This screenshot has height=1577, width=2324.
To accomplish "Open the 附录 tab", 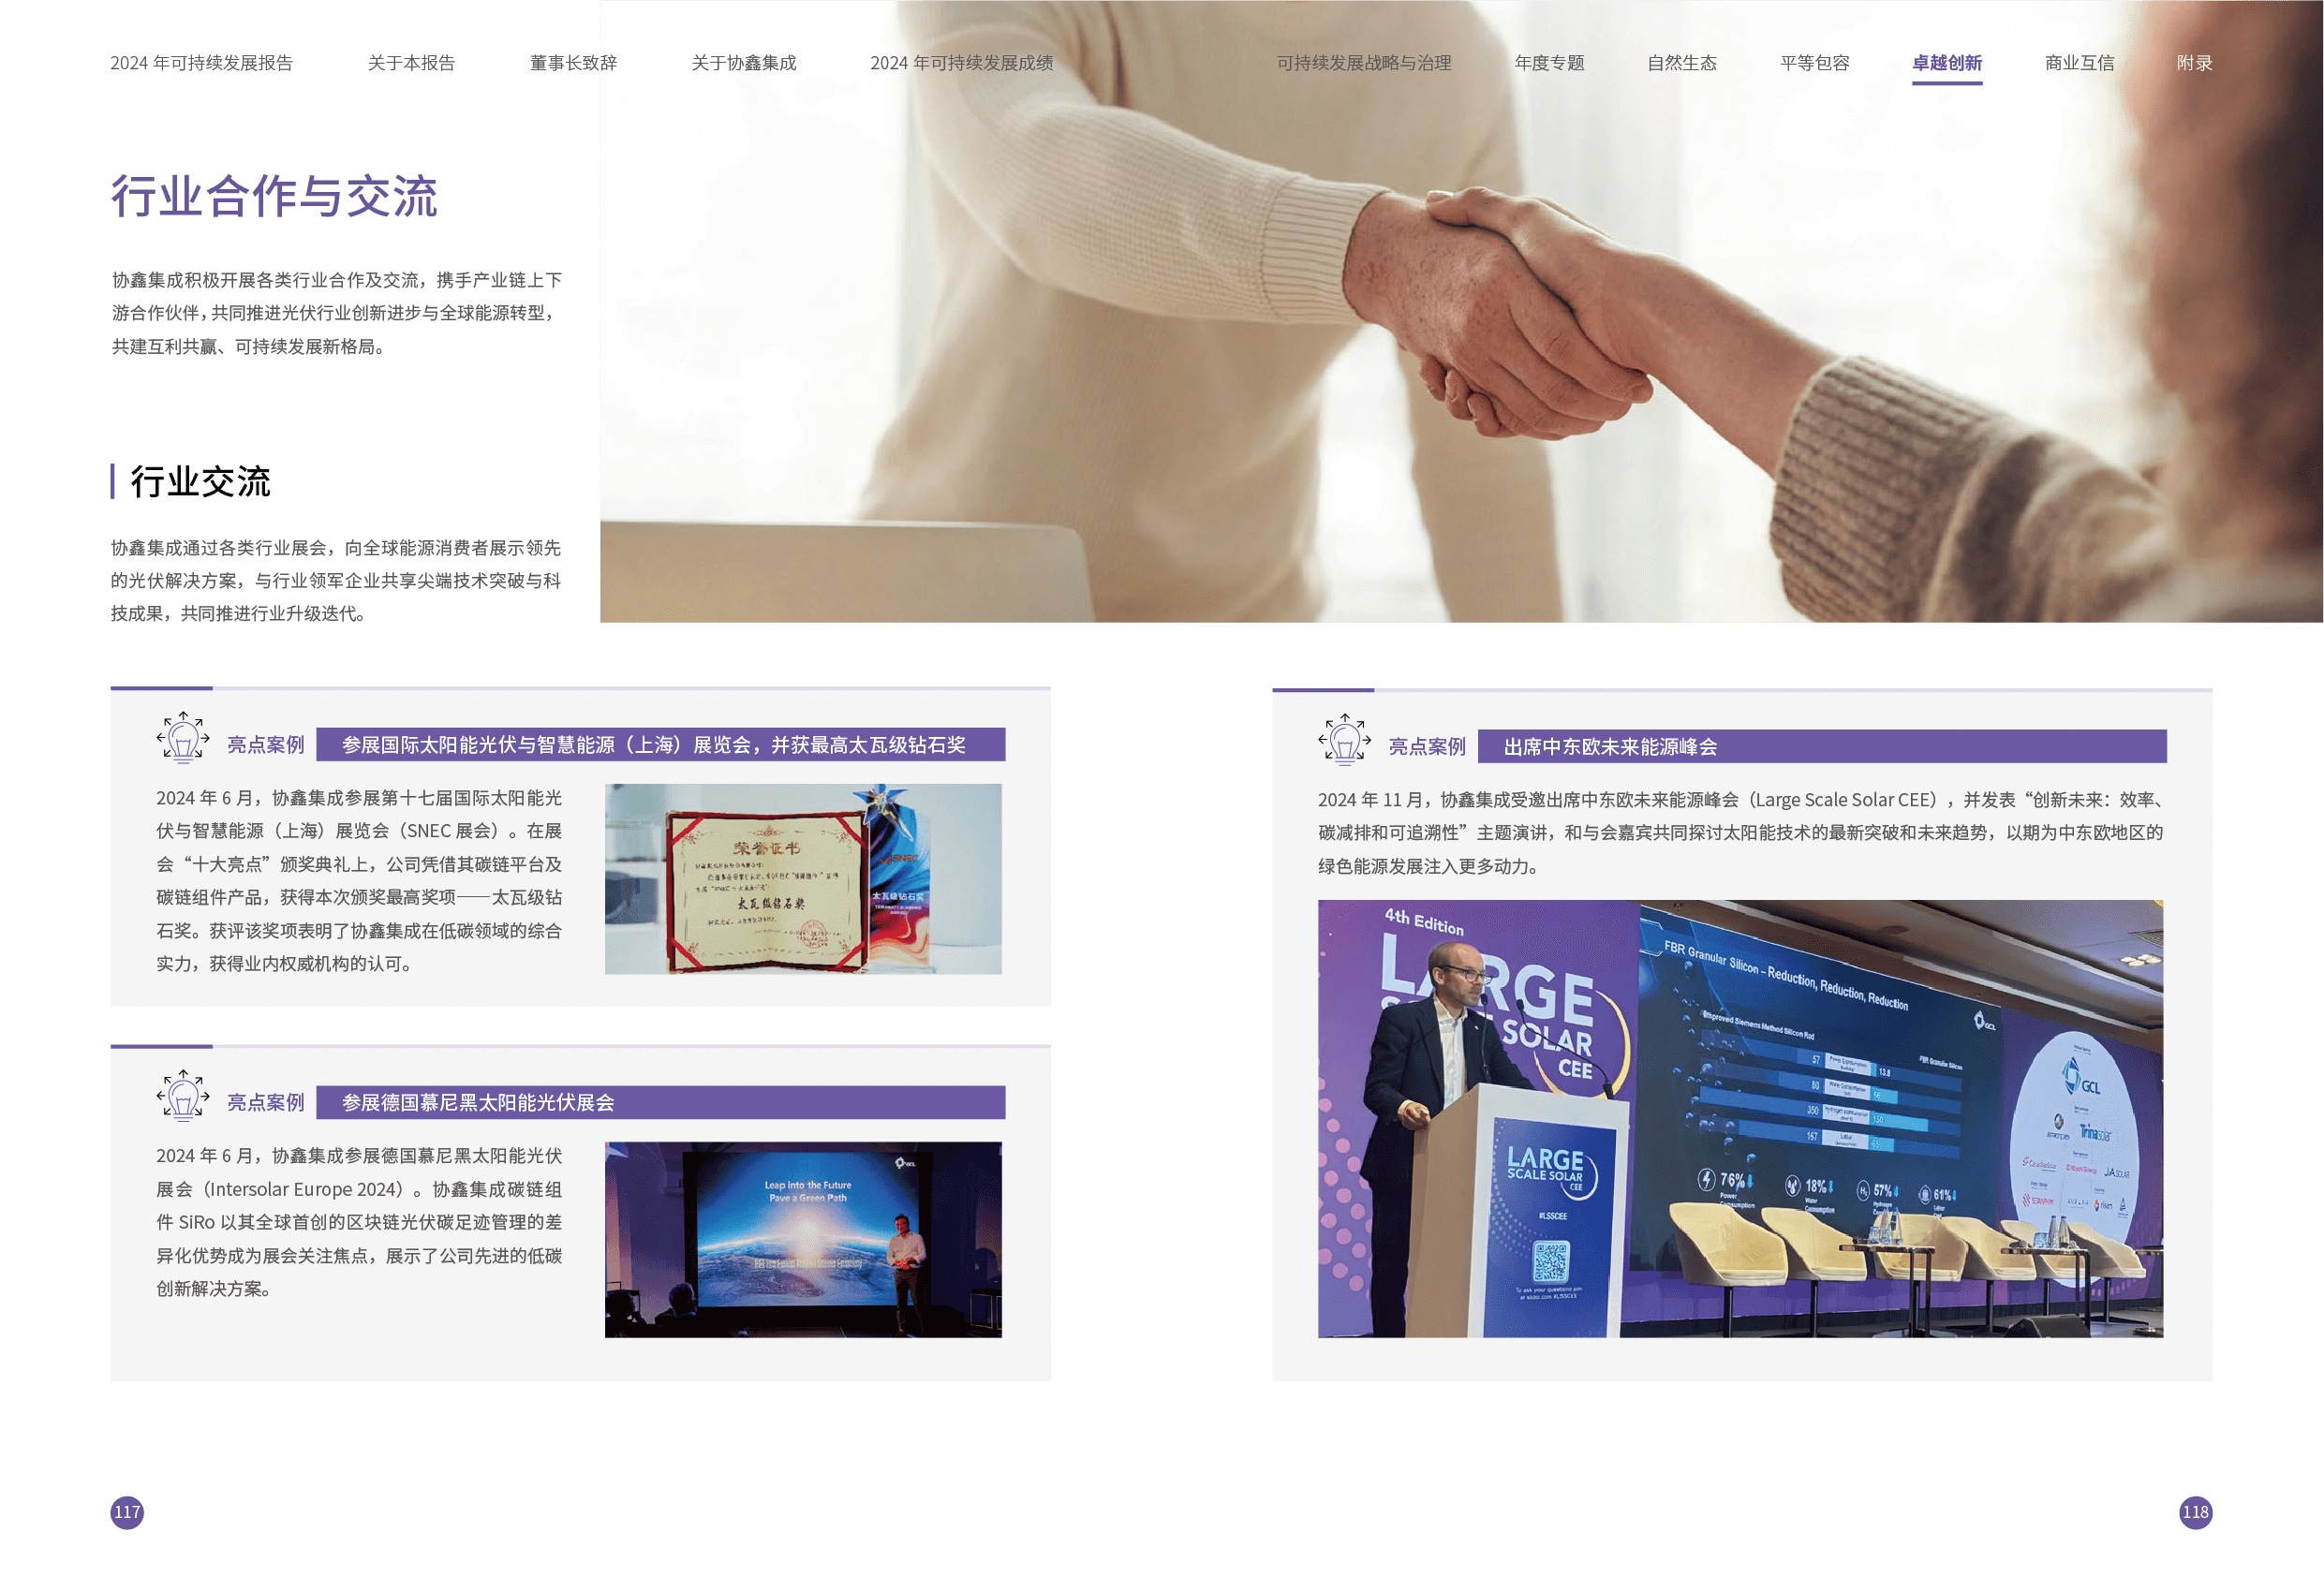I will [x=2194, y=63].
